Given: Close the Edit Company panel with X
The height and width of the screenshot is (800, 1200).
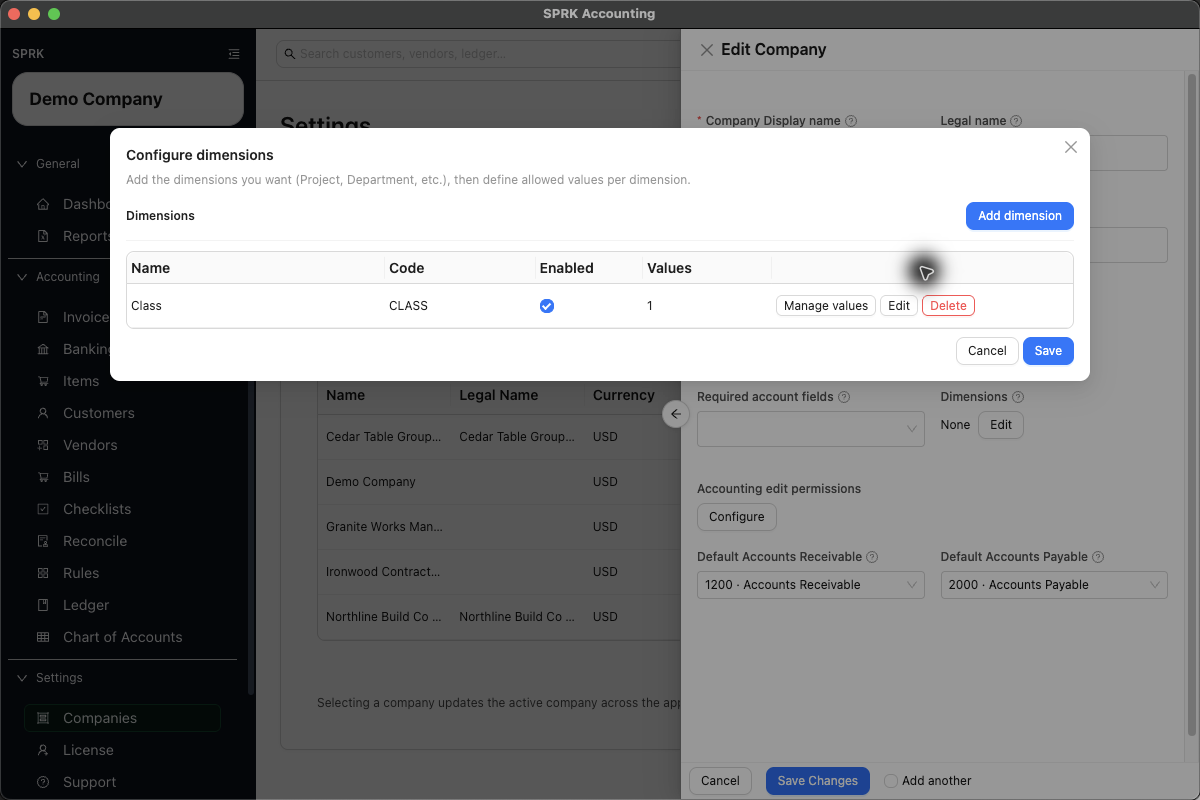Looking at the screenshot, I should (707, 50).
